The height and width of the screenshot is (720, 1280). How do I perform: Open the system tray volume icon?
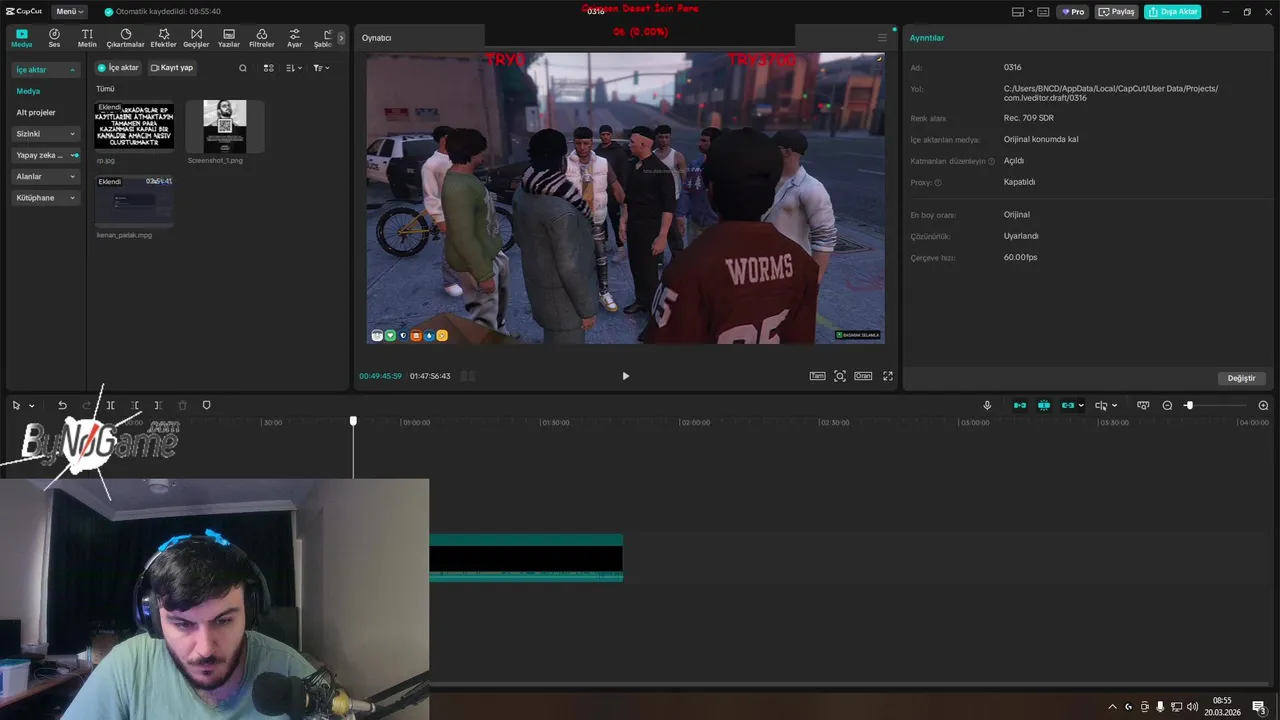pos(1192,707)
